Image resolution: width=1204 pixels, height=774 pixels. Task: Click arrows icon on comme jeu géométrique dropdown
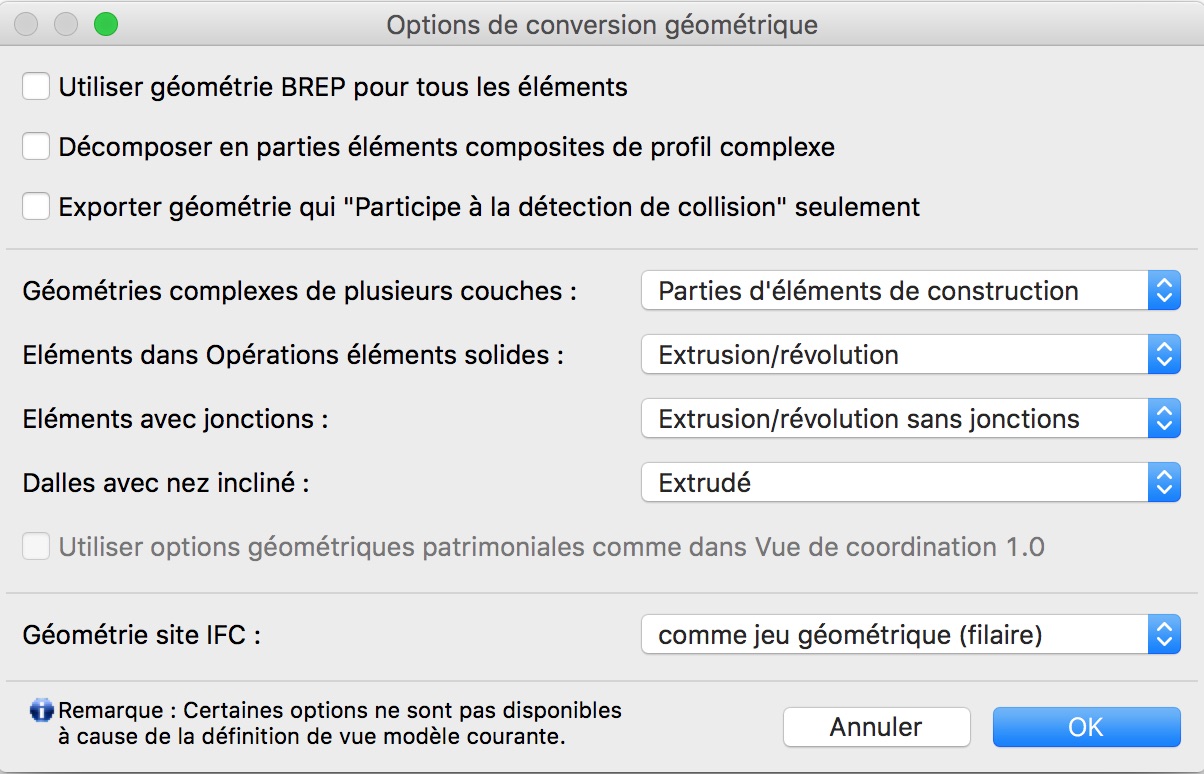pos(1163,635)
